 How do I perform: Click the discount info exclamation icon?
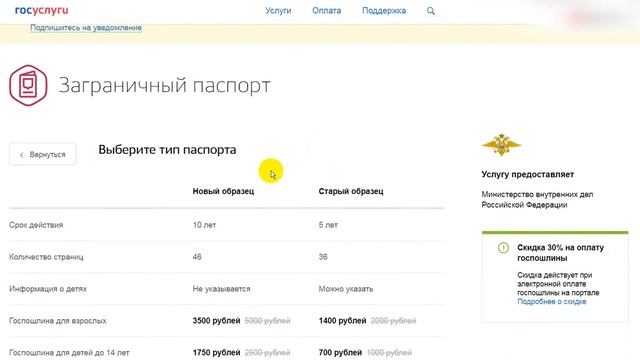(503, 248)
